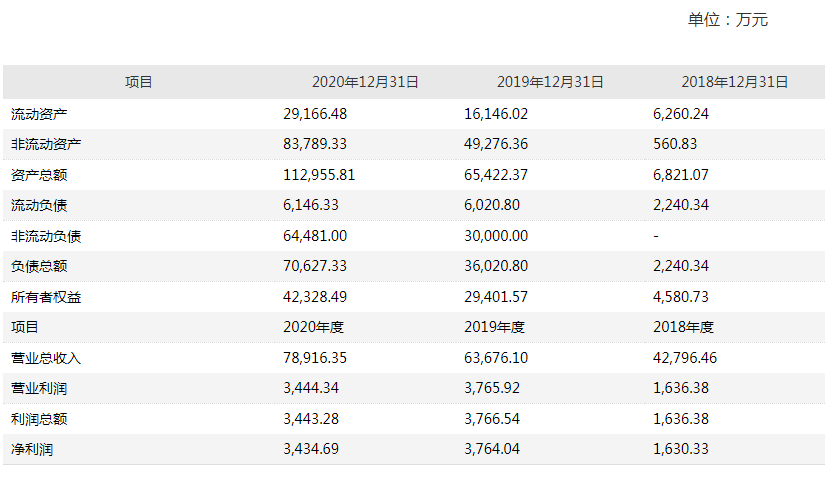Click the 2020年12月31日 column header
The width and height of the screenshot is (831, 480).
(x=365, y=83)
